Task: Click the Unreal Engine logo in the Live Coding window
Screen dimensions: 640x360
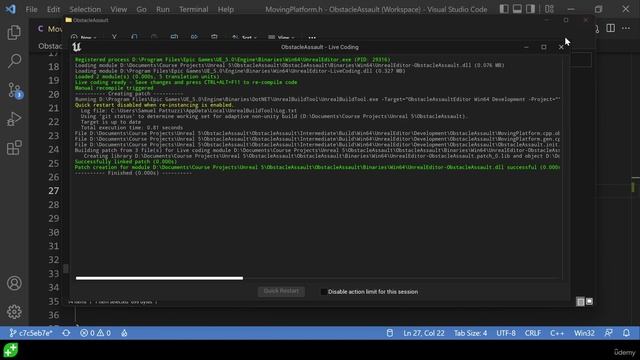Action: (76, 47)
